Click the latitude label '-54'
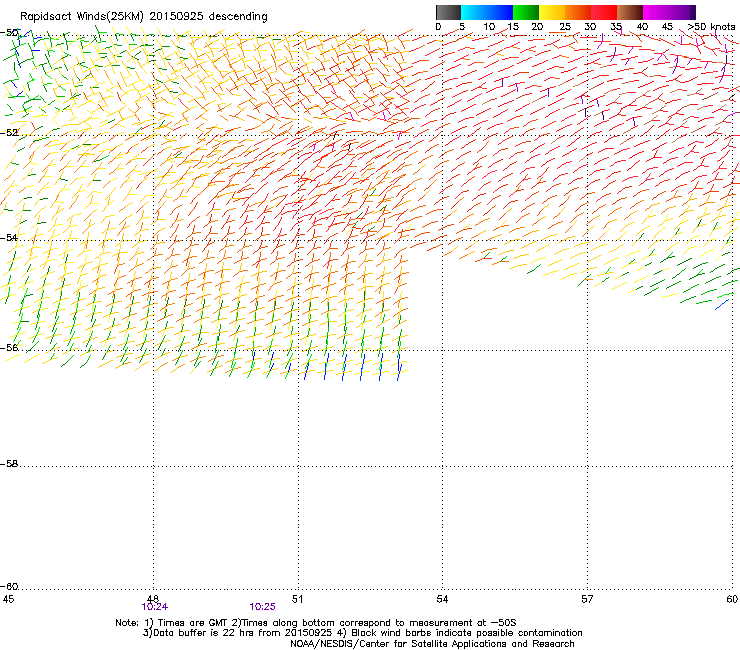The width and height of the screenshot is (740, 650). coord(9,237)
